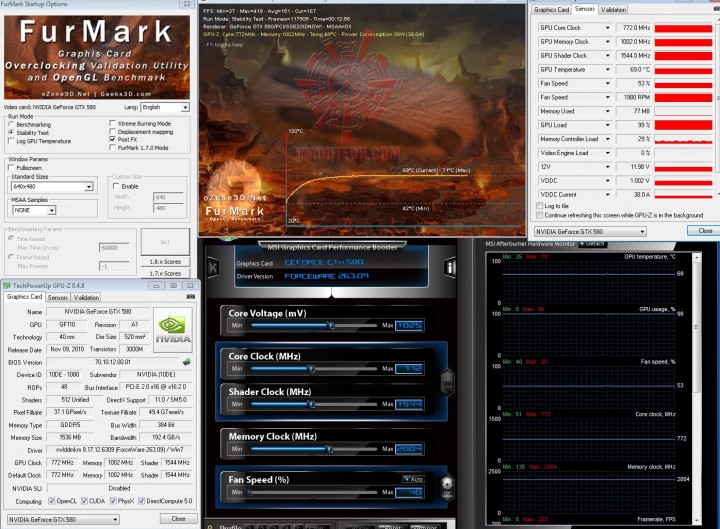Select the Stability Test radio button

(11, 132)
